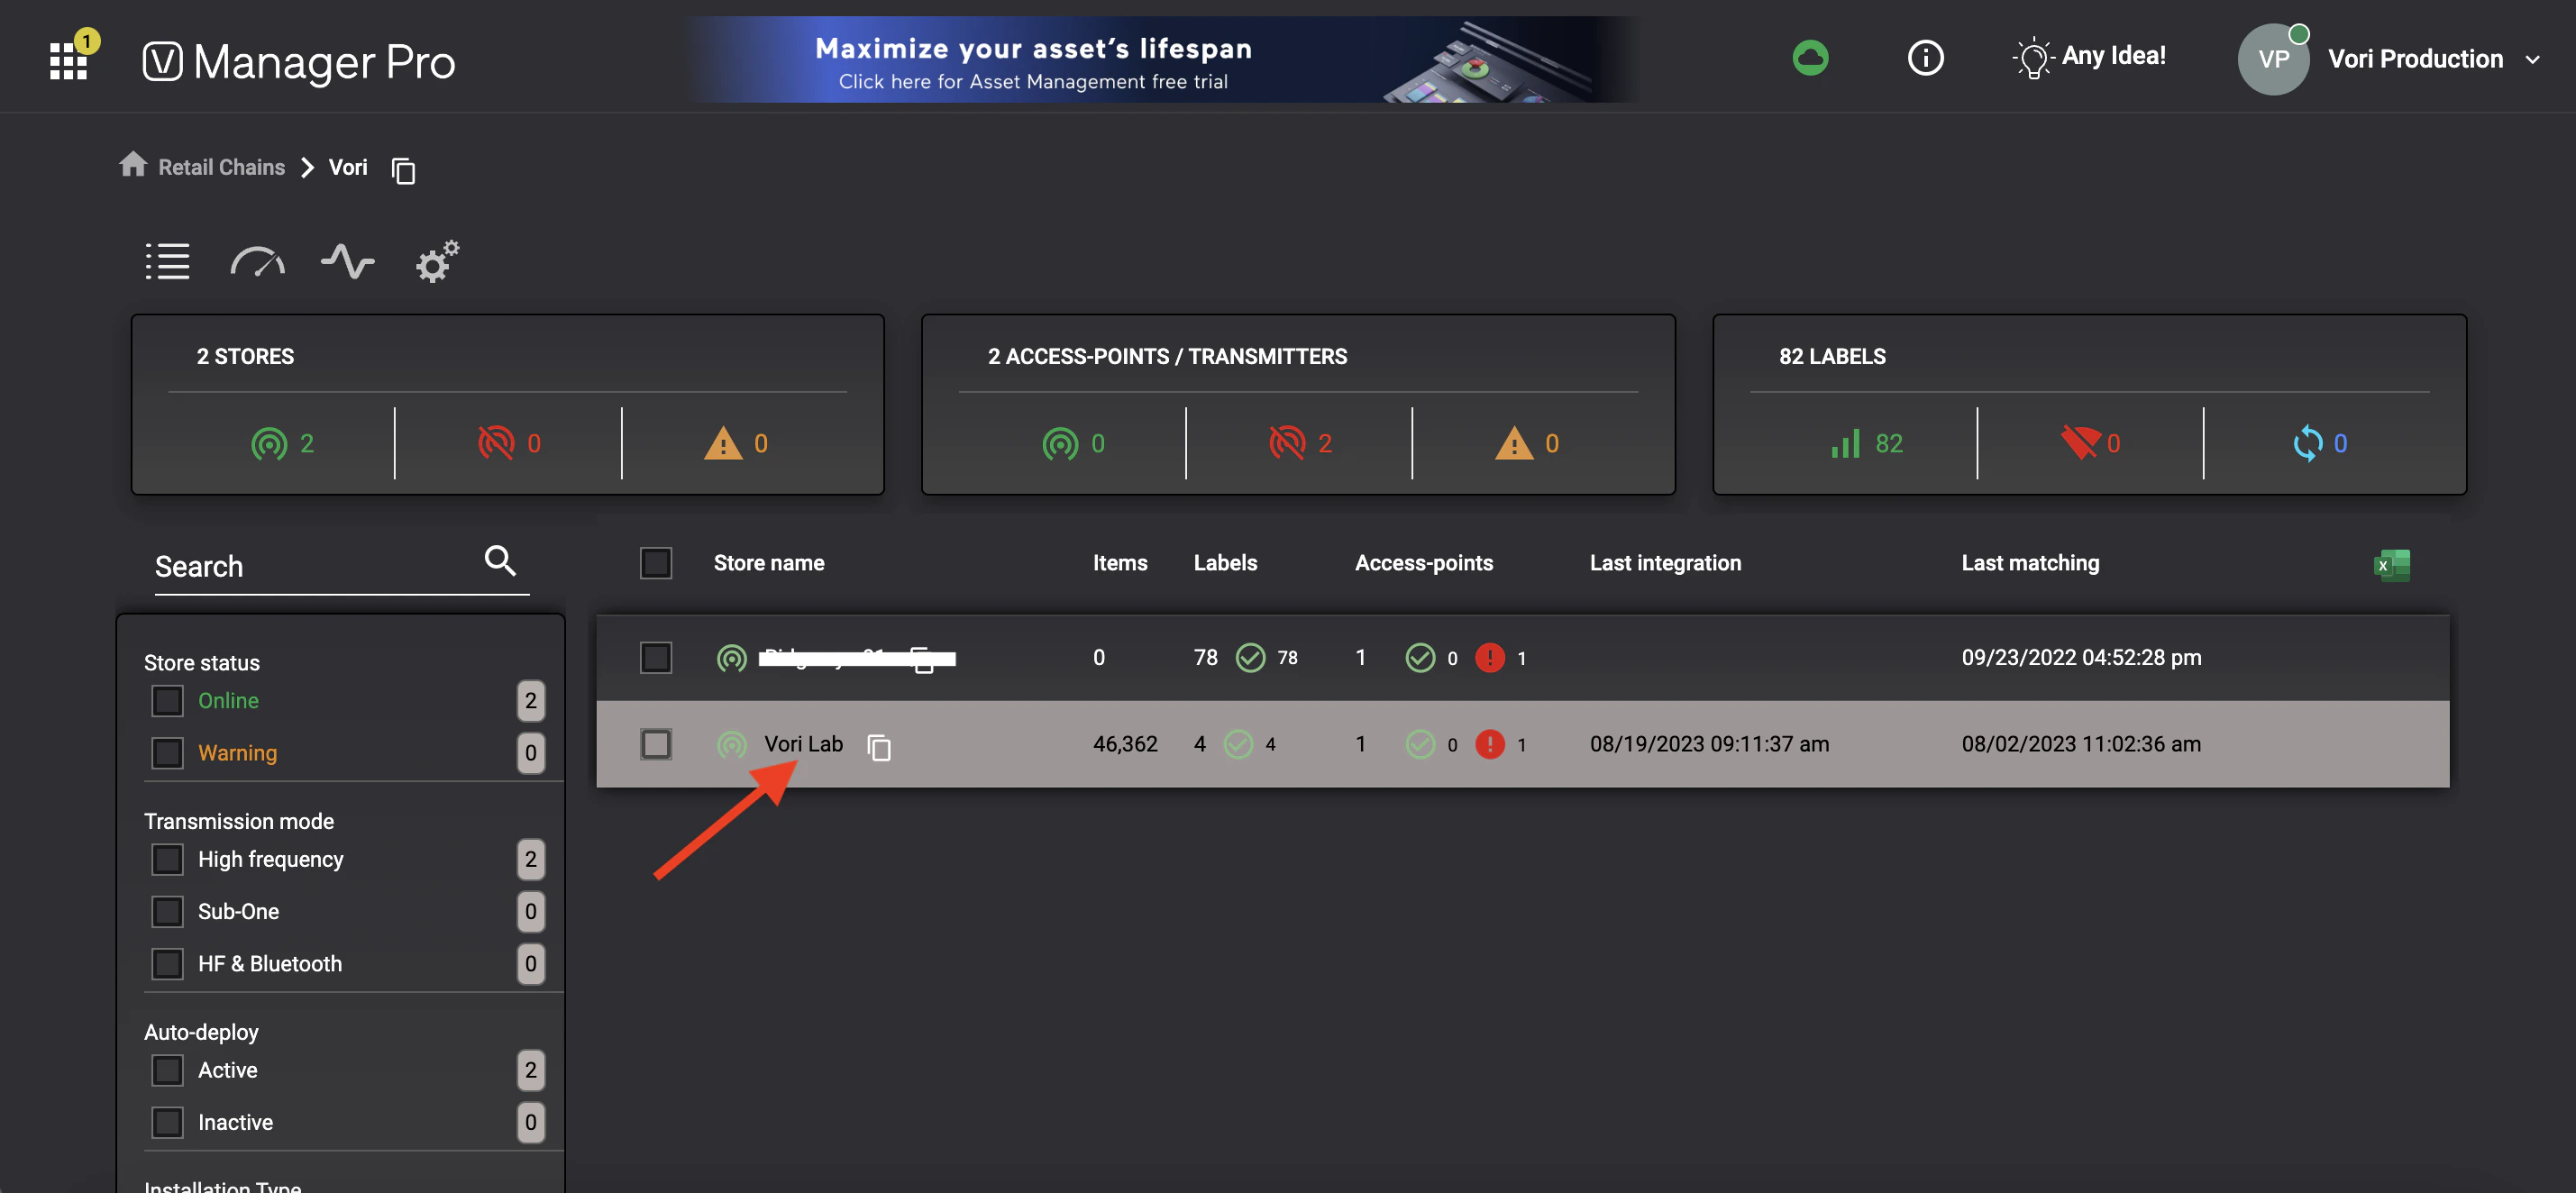Select the Vori Lab row checkbox
This screenshot has width=2576, height=1193.
coord(656,744)
